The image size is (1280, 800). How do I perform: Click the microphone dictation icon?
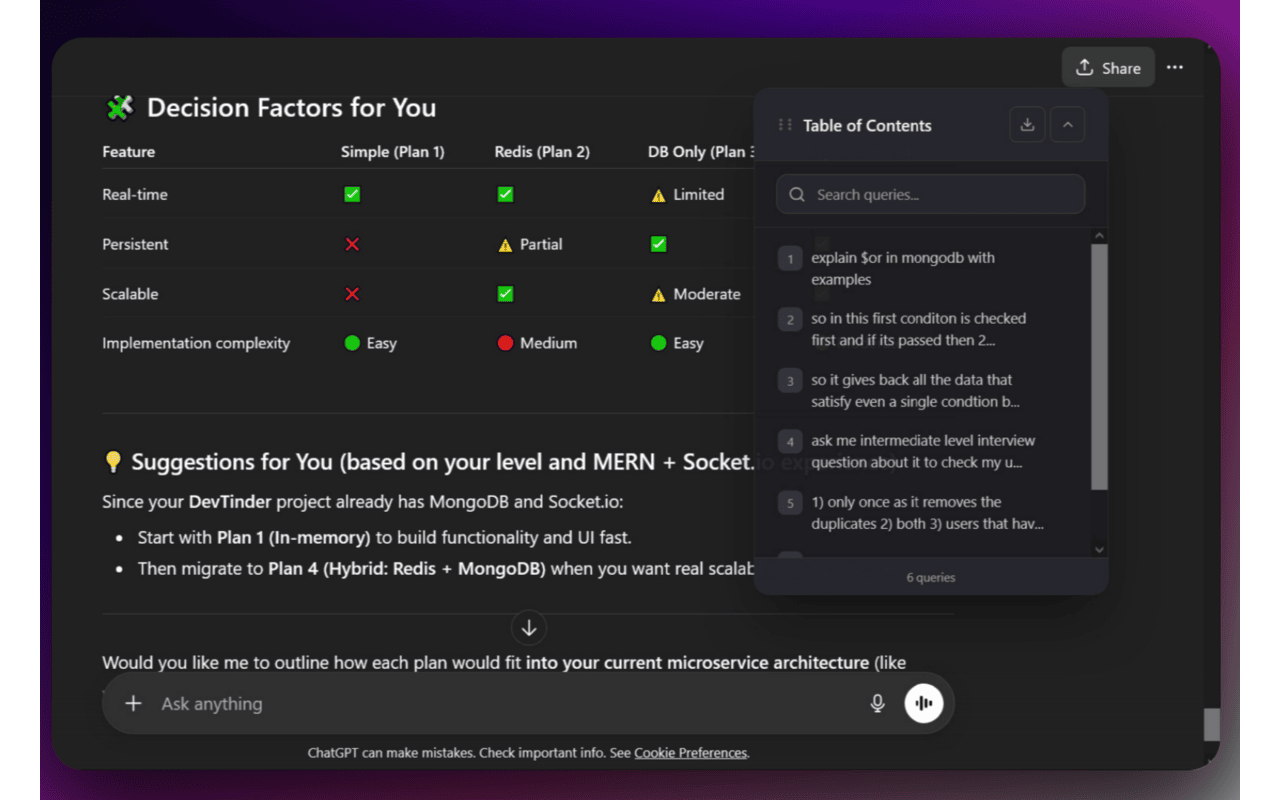[878, 704]
